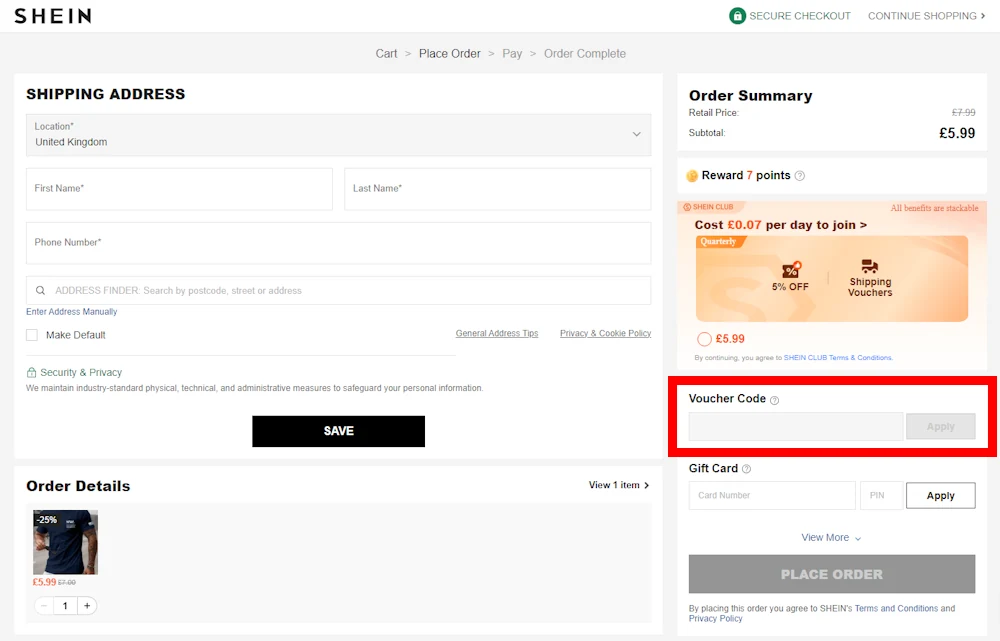Click the gift card PIN field
The image size is (1000, 641).
coord(881,496)
